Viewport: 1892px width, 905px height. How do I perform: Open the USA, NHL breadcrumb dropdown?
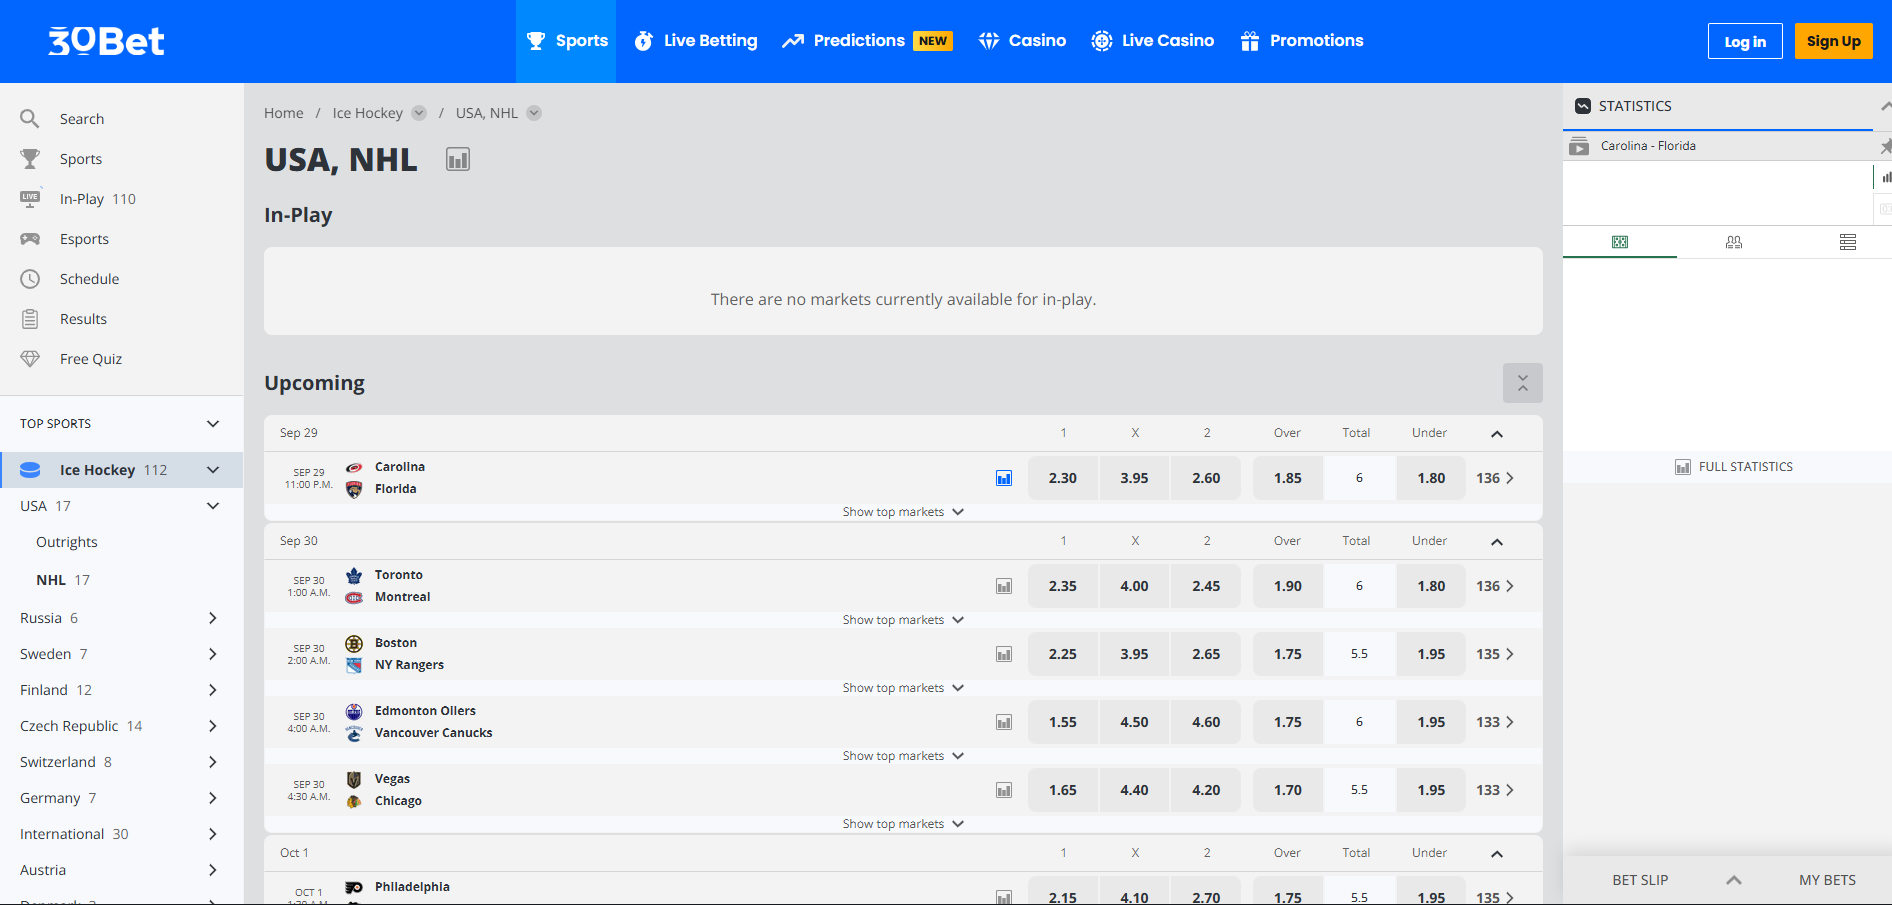point(534,113)
